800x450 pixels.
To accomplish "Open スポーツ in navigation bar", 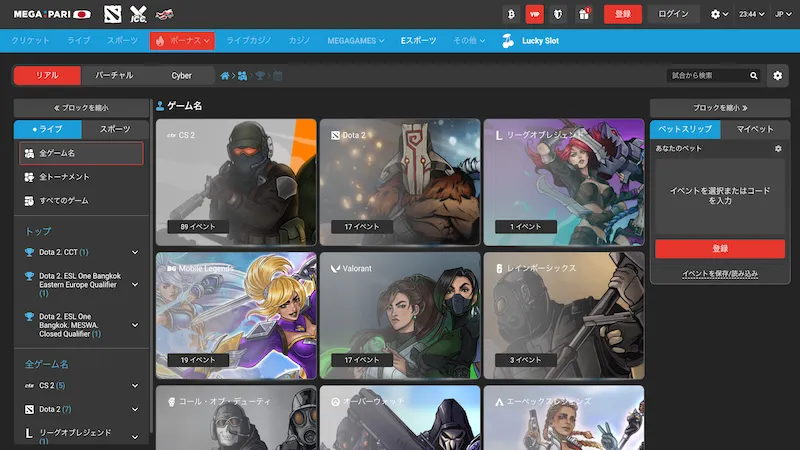I will (122, 40).
